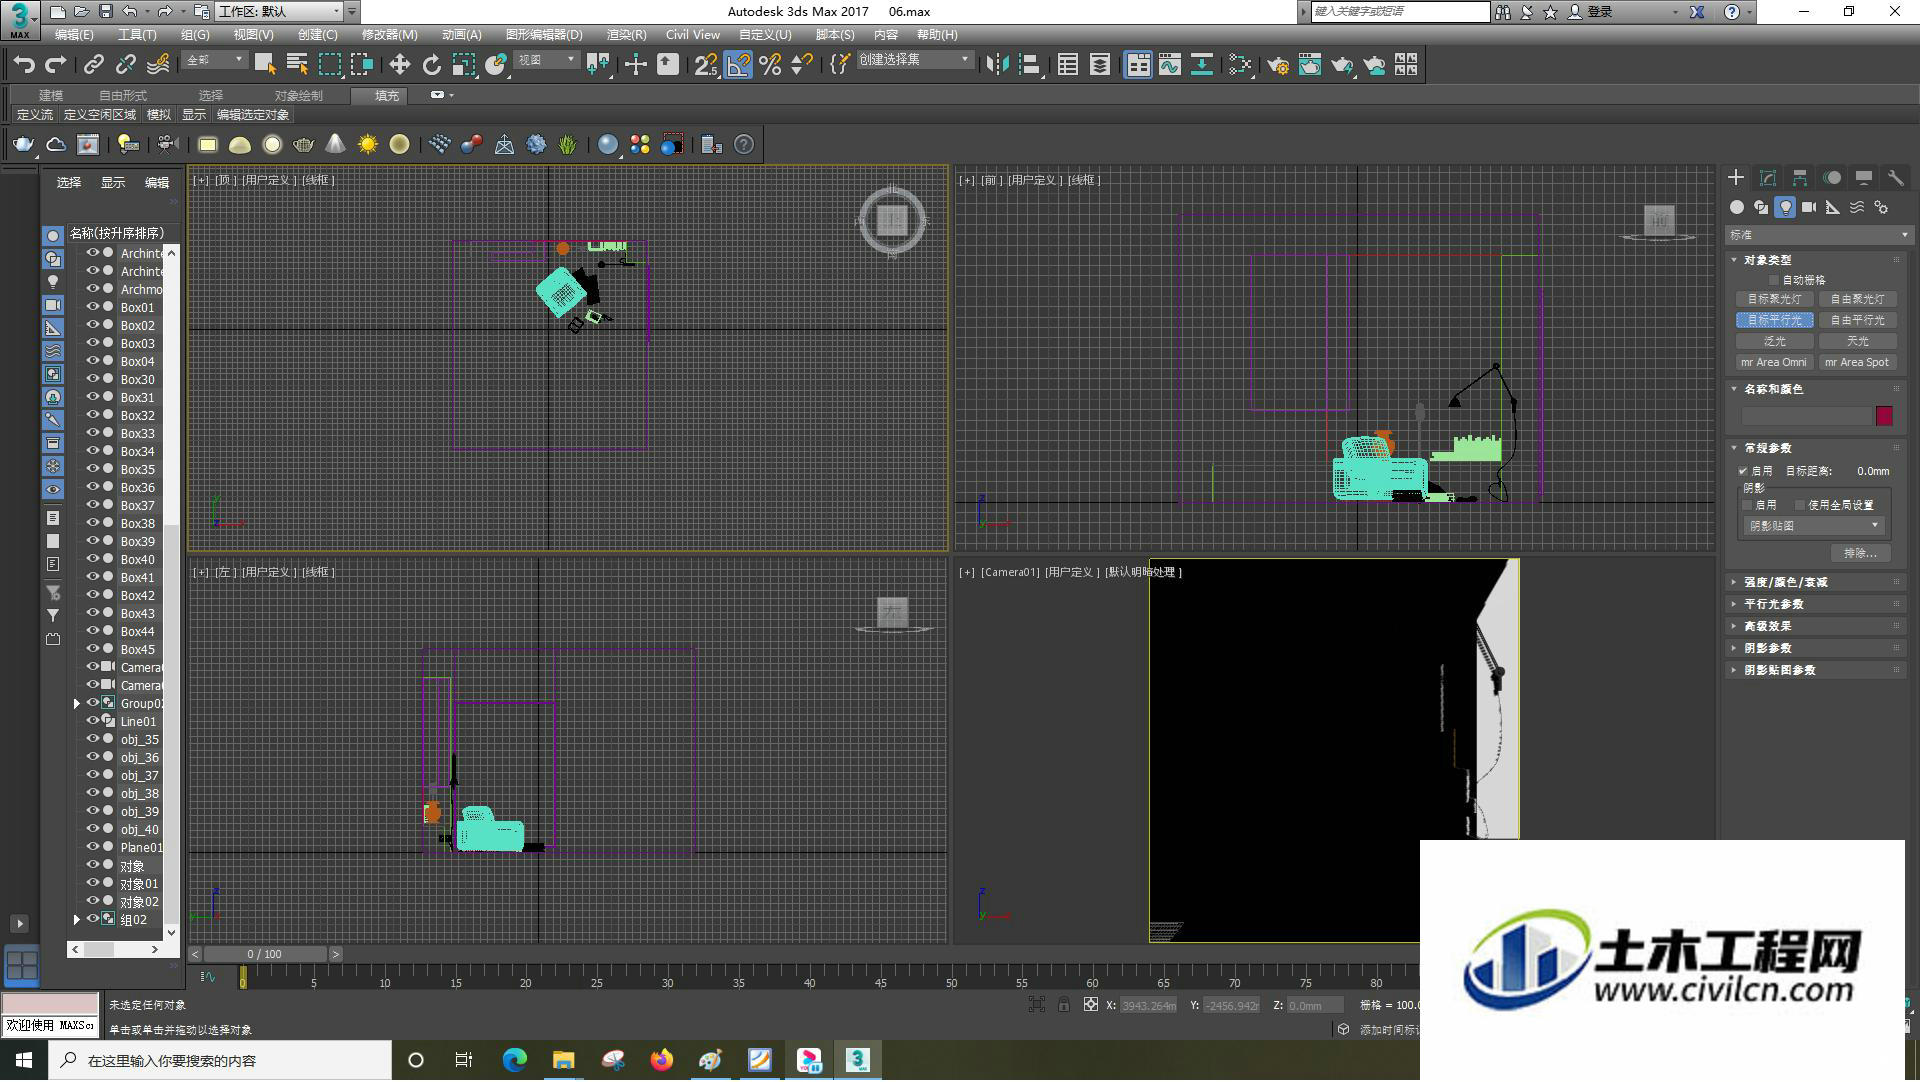This screenshot has height=1082, width=1920.
Task: Toggle visibility eye of Box30
Action: (93, 379)
